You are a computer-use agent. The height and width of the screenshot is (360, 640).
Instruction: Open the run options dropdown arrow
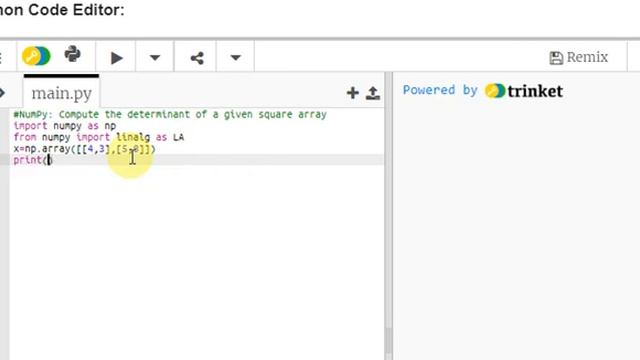click(155, 58)
